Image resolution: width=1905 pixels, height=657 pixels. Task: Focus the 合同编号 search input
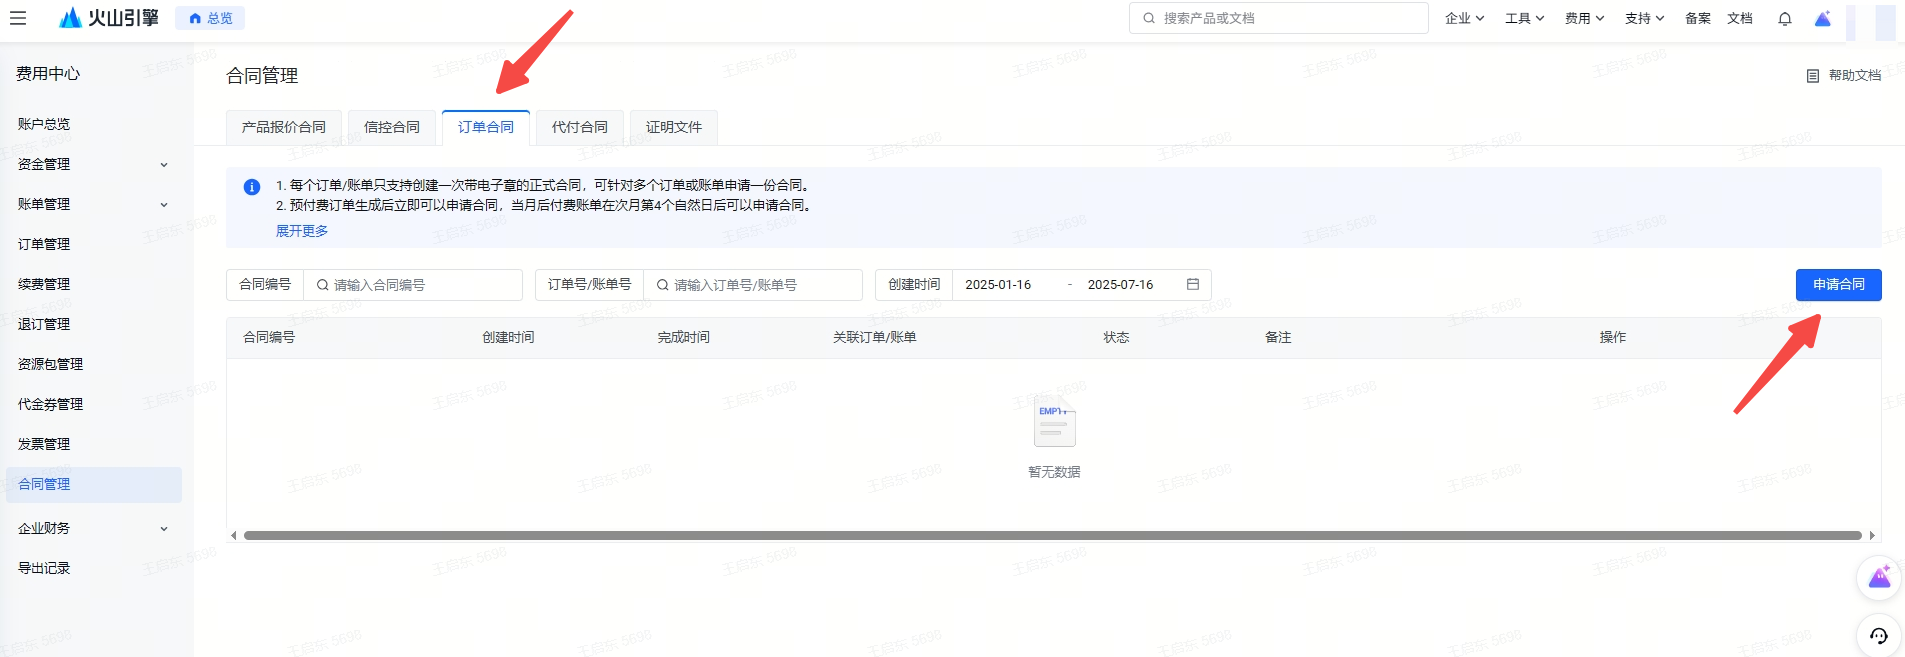click(x=420, y=285)
